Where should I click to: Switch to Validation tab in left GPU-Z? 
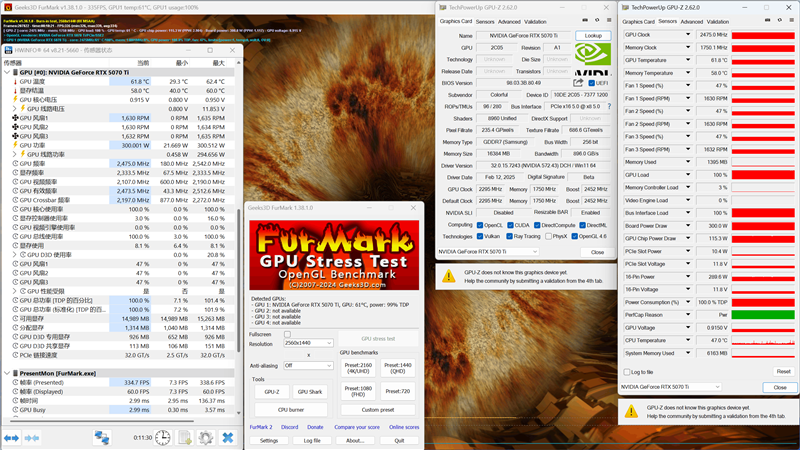(x=535, y=21)
